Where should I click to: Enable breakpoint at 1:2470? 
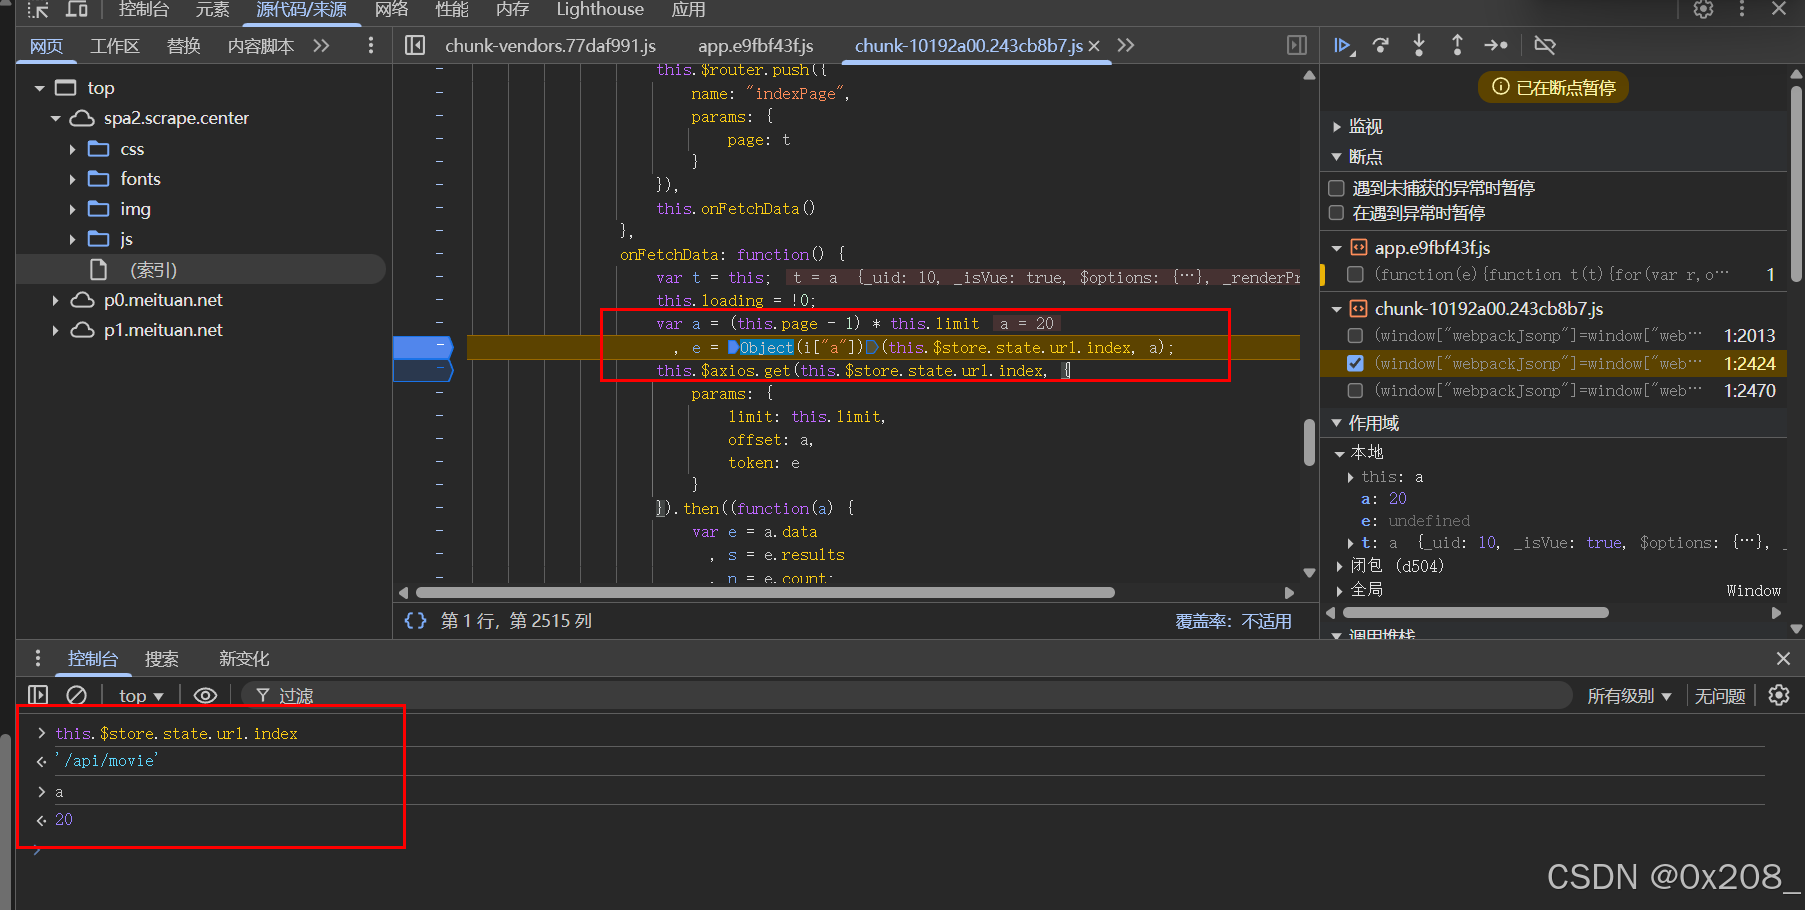1356,390
